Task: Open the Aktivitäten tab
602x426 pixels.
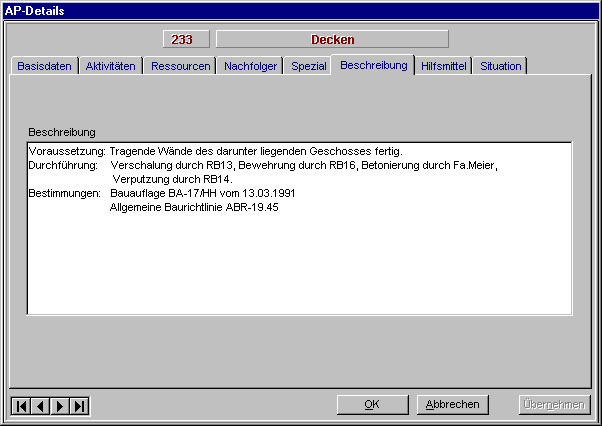Action: click(111, 66)
